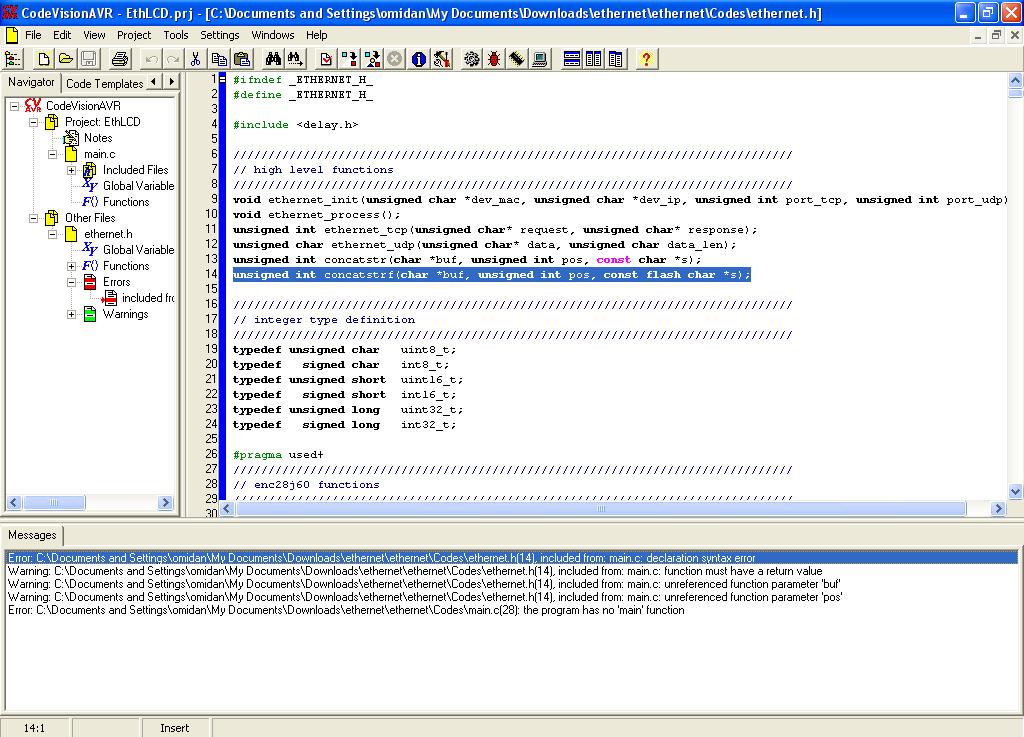Open the Project menu
This screenshot has height=737, width=1024.
coord(134,35)
